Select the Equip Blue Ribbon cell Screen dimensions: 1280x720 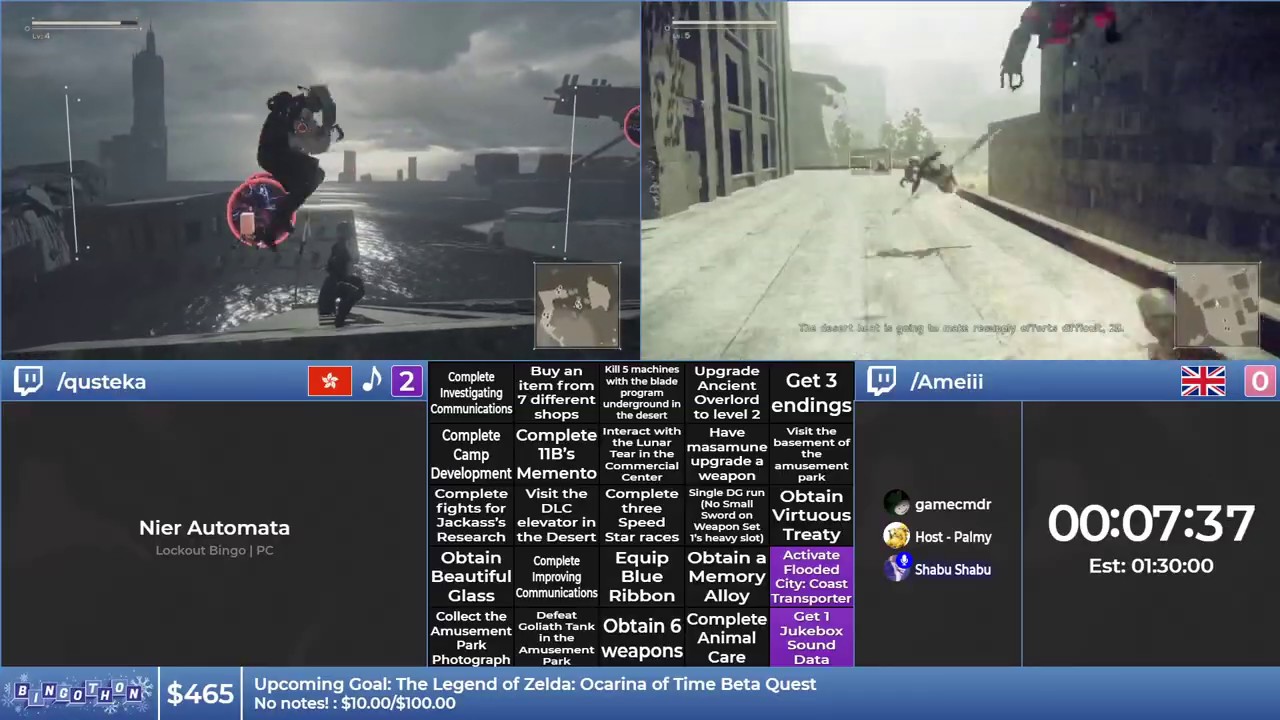point(641,576)
